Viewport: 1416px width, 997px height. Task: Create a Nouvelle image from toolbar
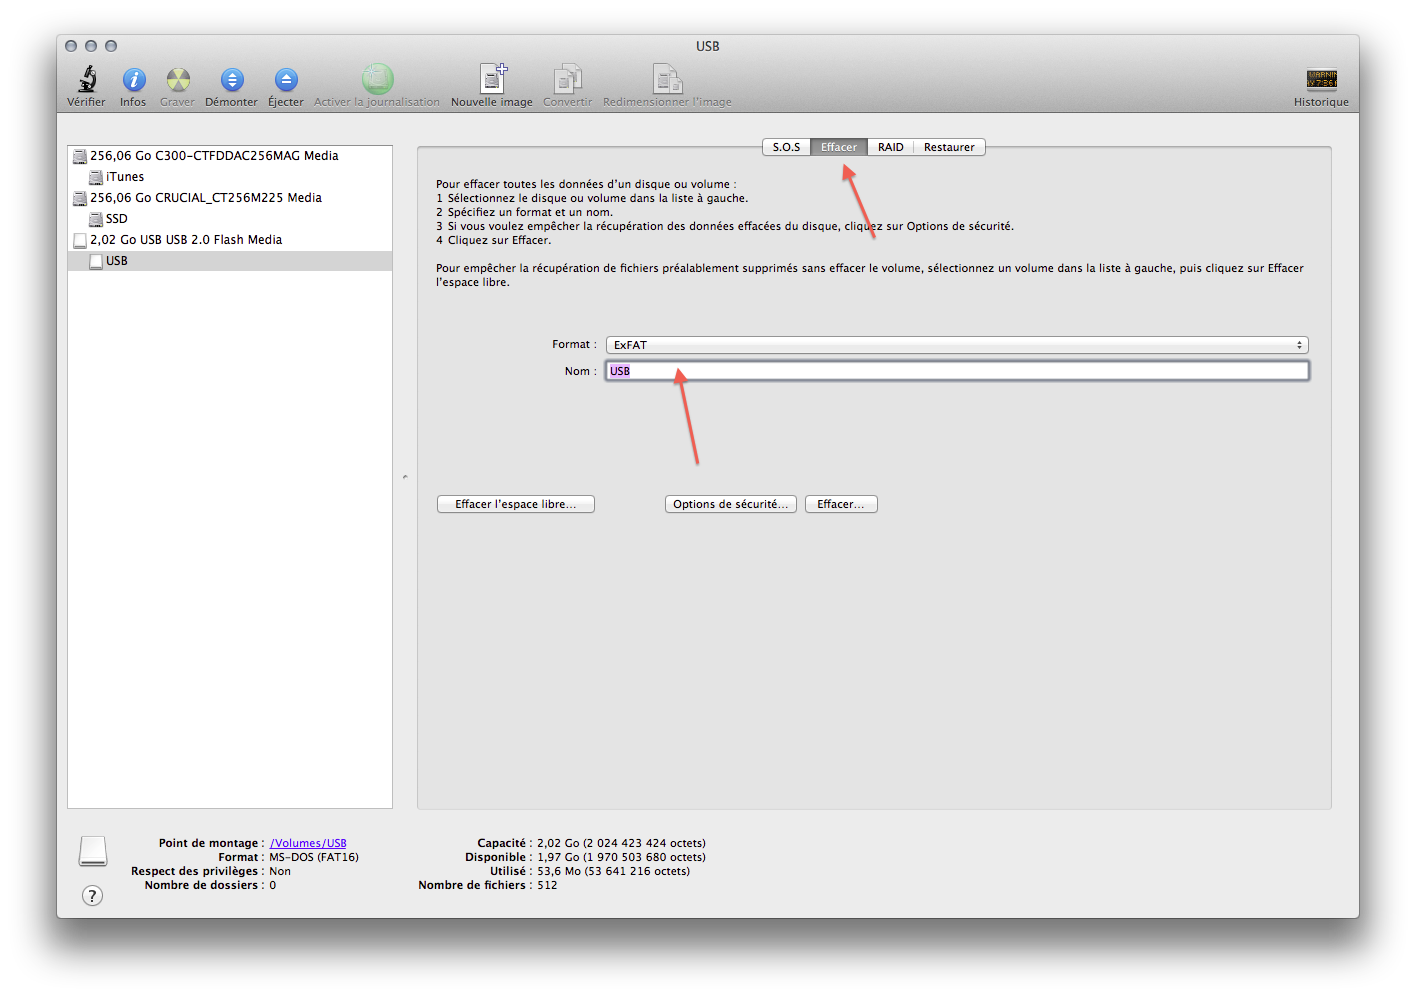pos(492,80)
